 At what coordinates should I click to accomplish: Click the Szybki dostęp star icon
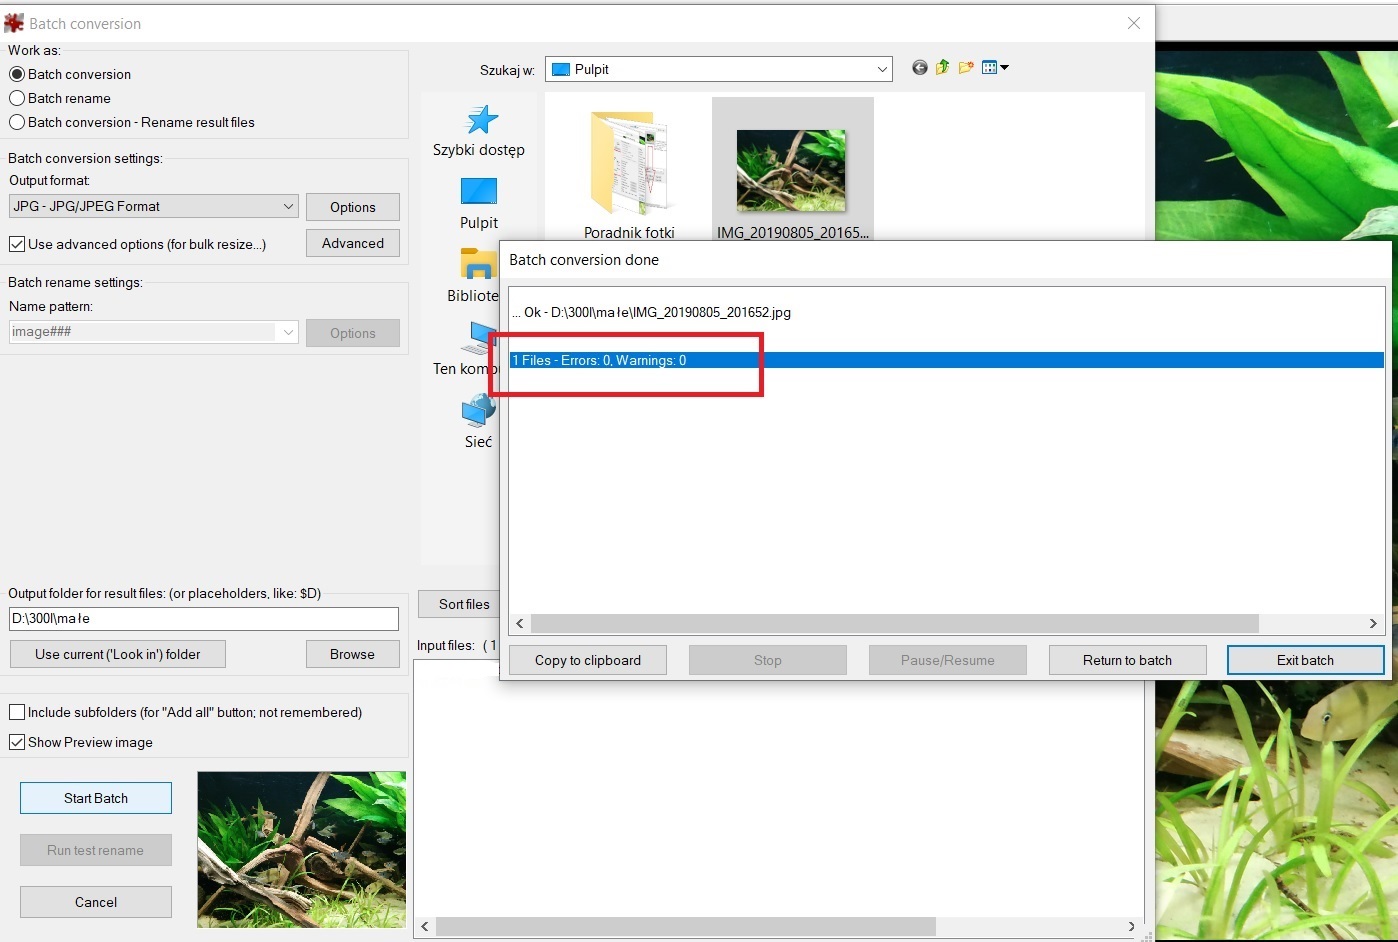tap(482, 120)
